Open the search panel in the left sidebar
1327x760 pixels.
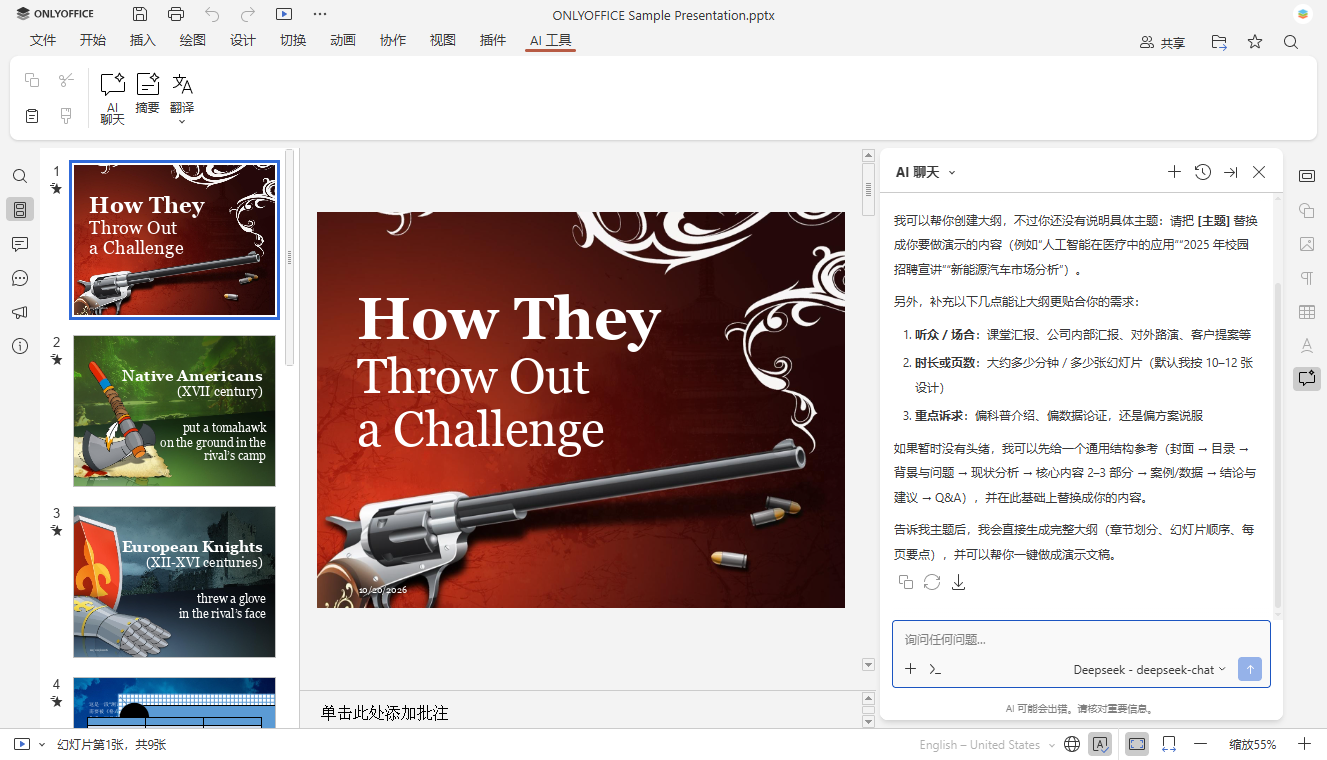click(x=20, y=176)
